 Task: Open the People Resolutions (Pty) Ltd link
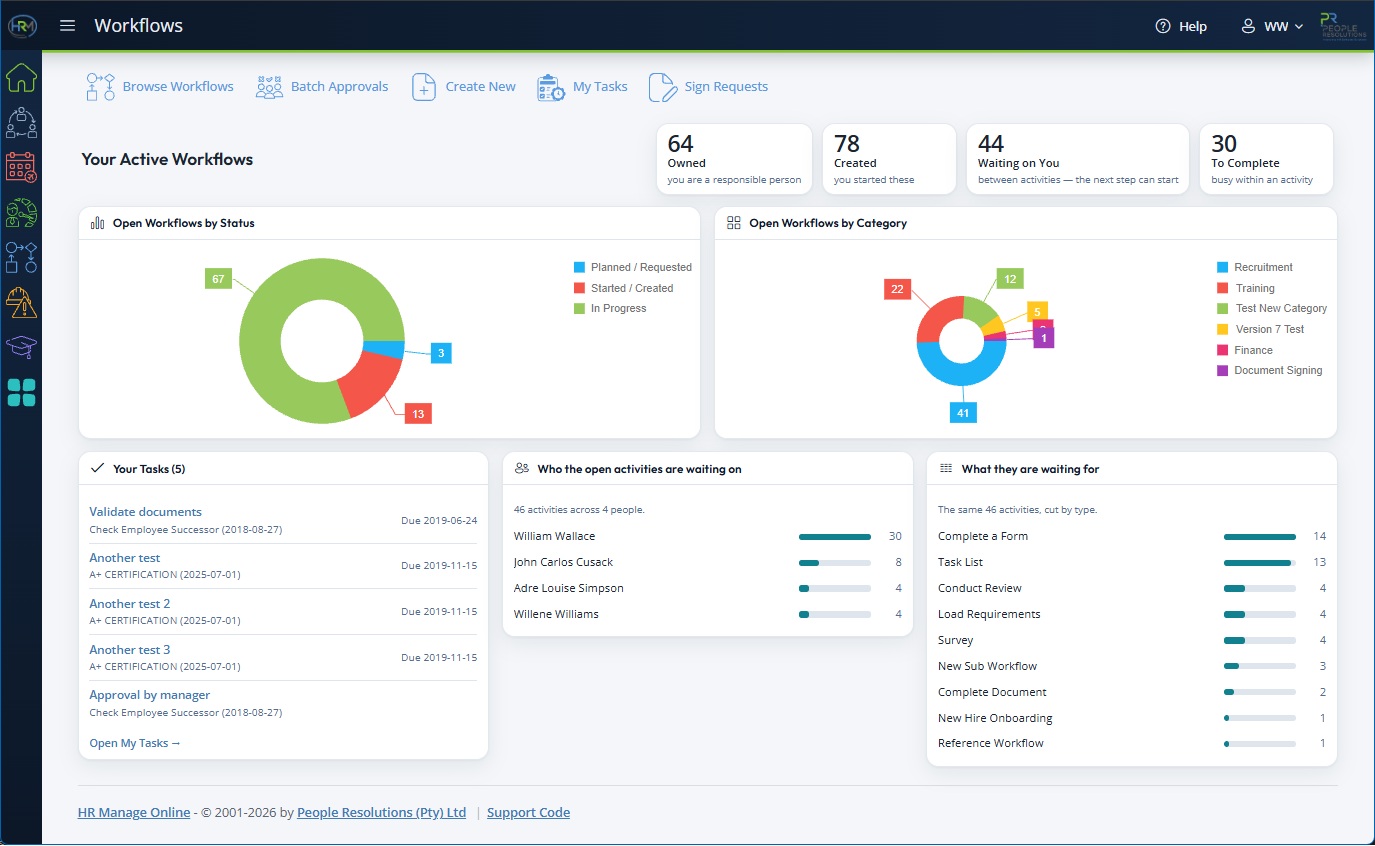(382, 813)
